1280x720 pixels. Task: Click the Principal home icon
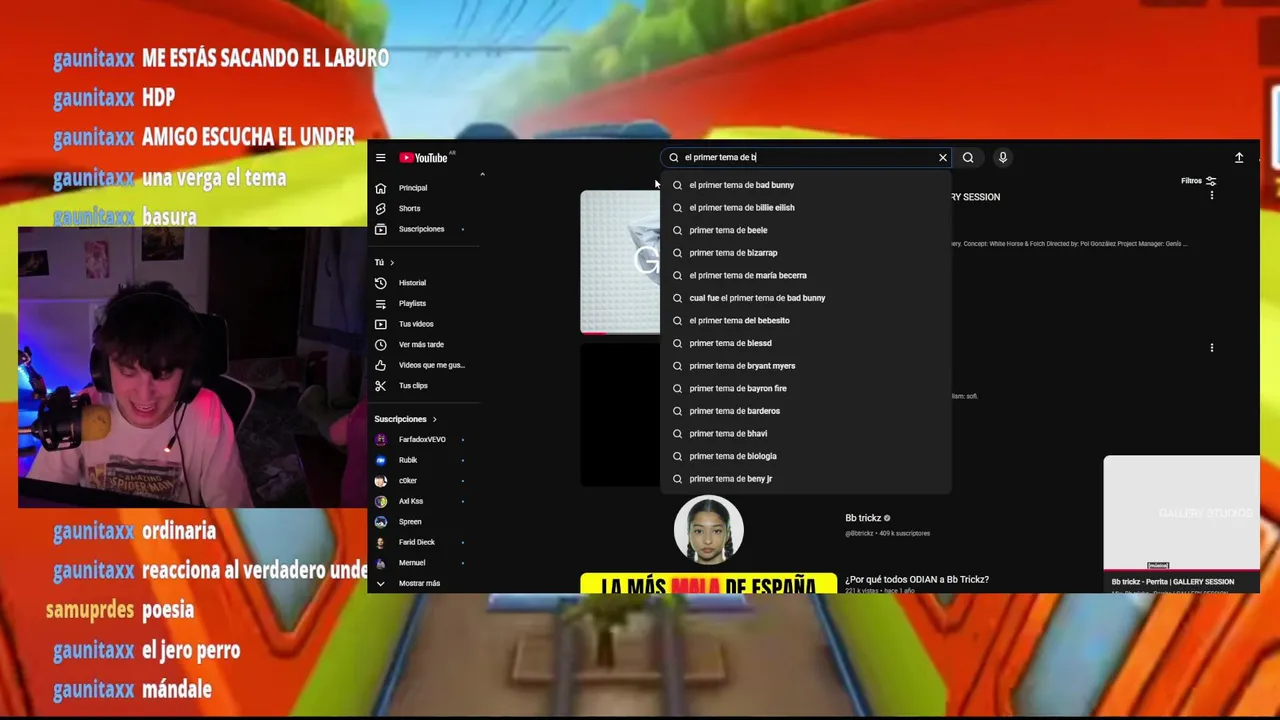(380, 188)
